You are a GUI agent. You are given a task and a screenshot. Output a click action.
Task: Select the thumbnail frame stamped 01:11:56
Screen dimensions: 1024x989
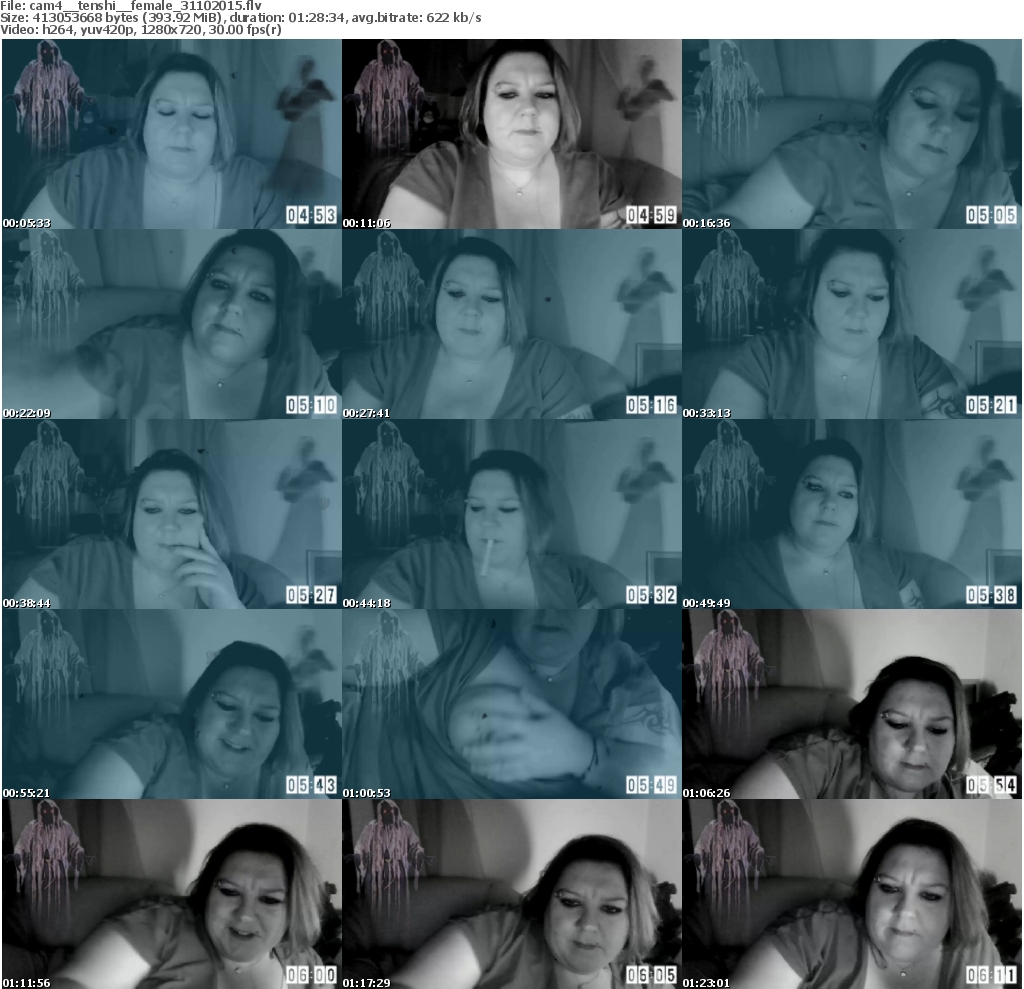[x=172, y=894]
